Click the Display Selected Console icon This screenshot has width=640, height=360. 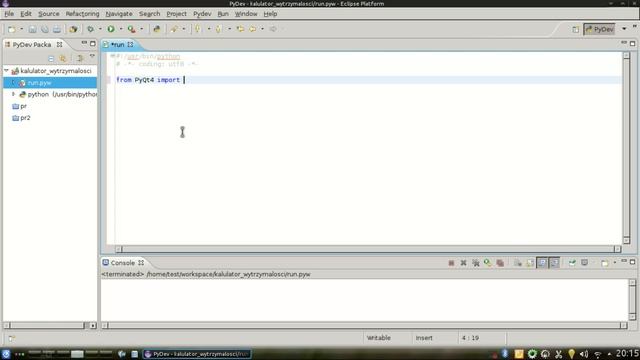tap(584, 263)
